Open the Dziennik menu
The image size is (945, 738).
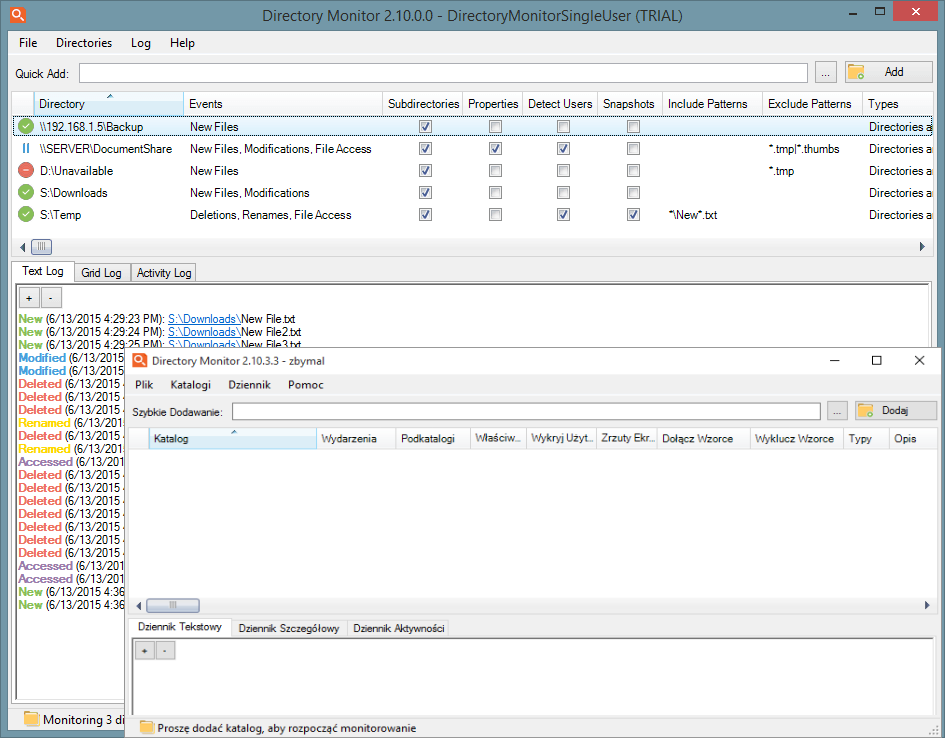[x=250, y=384]
